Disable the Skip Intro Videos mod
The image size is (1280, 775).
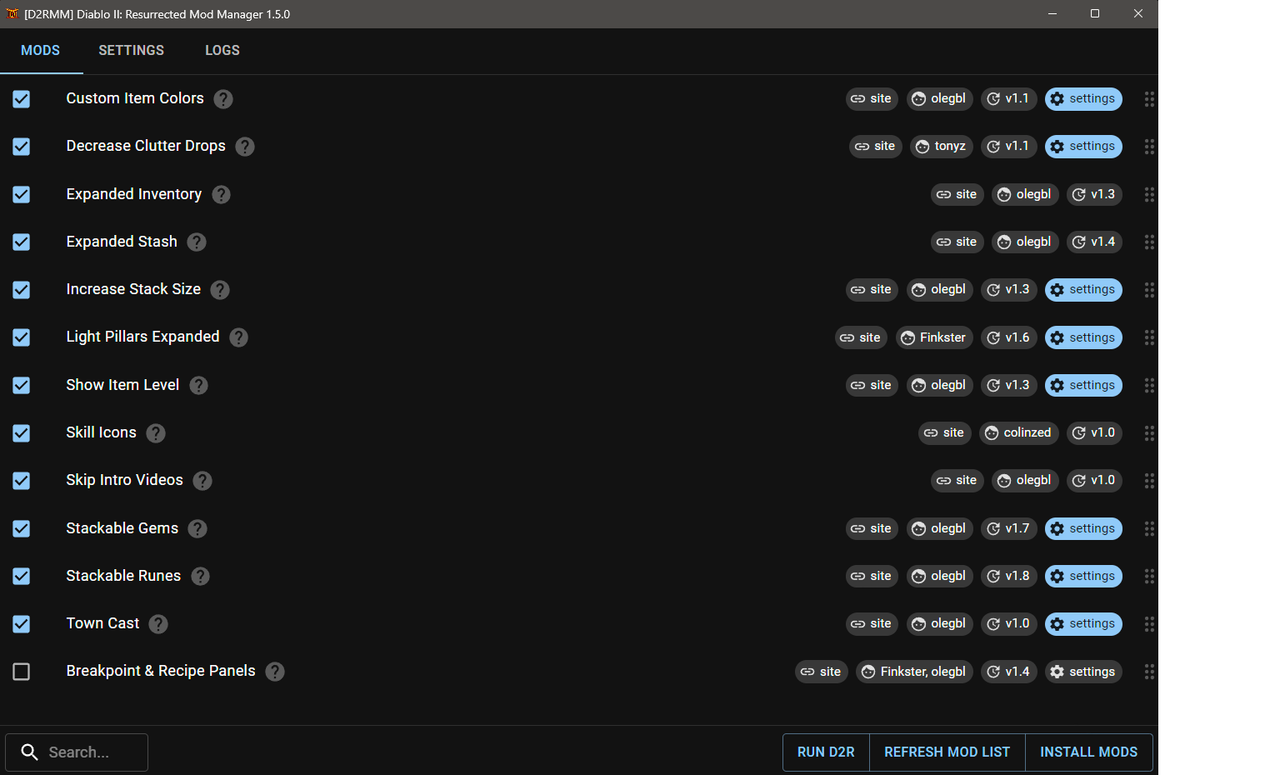[21, 480]
